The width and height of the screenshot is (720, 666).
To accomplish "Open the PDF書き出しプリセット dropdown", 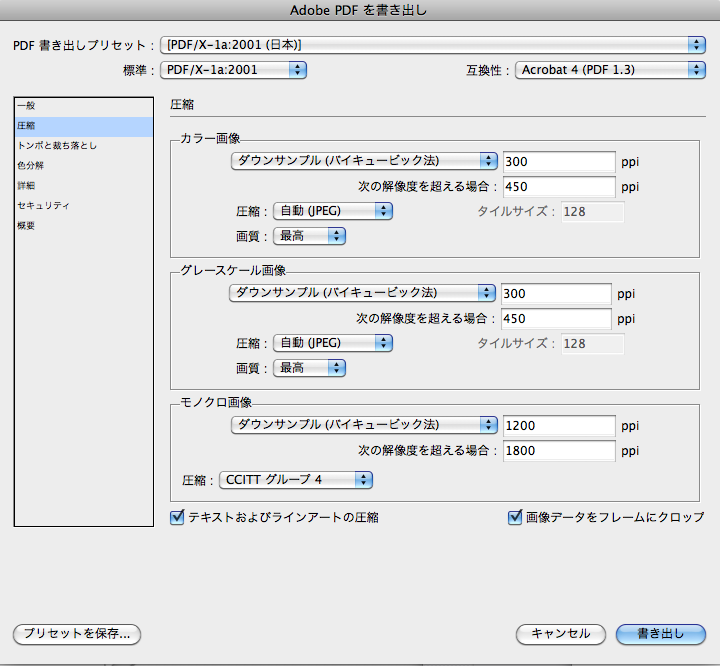I will [x=433, y=45].
